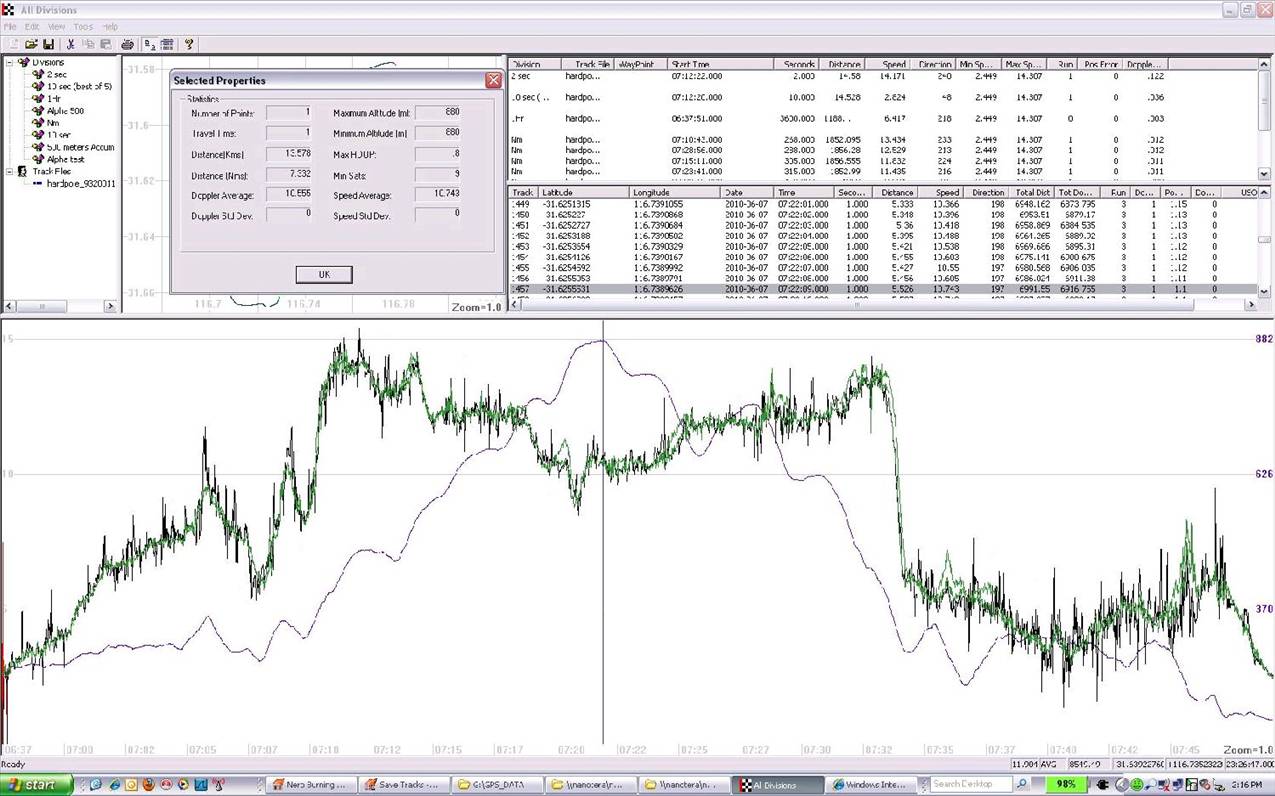Screen dimensions: 1275x796
Task: Open the Windows Start menu
Action: pyautogui.click(x=33, y=785)
